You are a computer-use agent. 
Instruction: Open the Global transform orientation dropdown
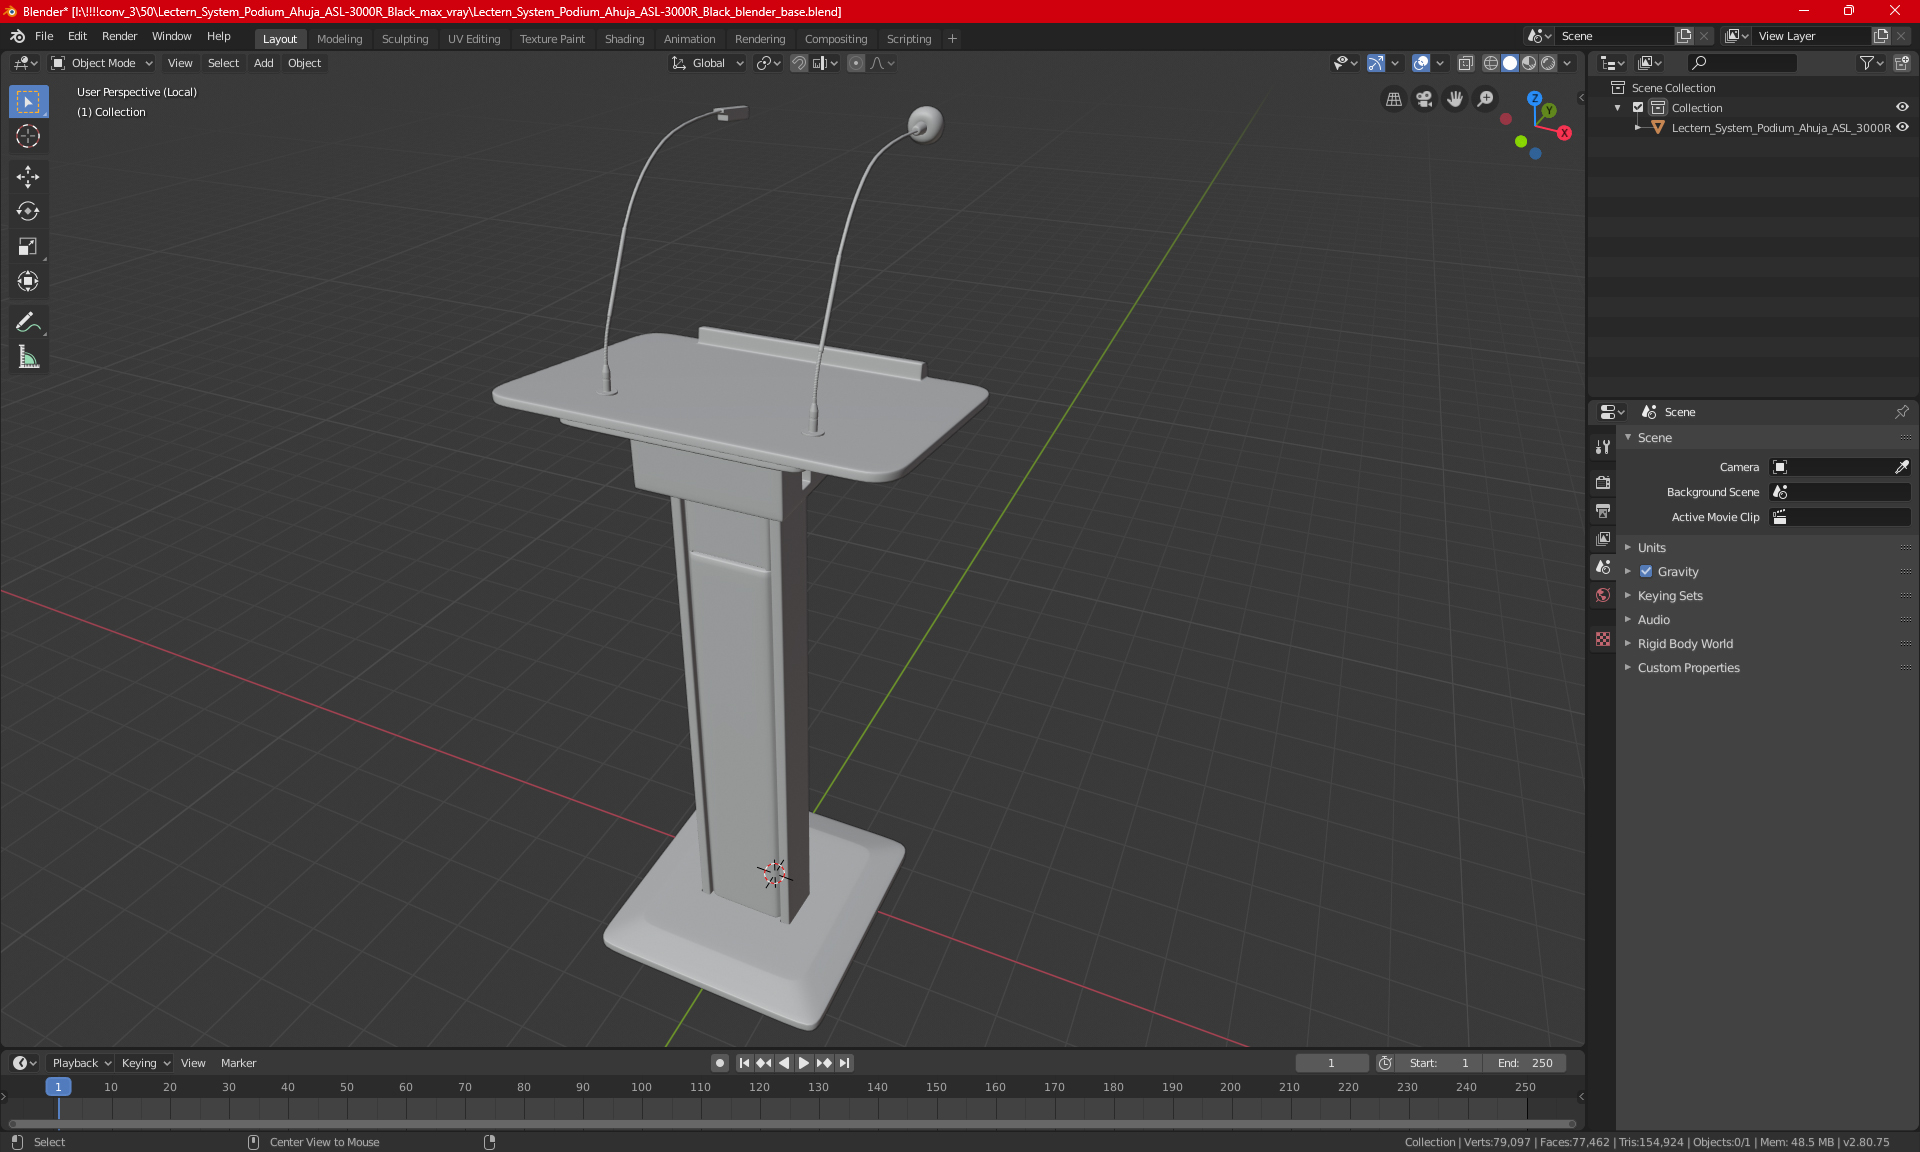[708, 63]
